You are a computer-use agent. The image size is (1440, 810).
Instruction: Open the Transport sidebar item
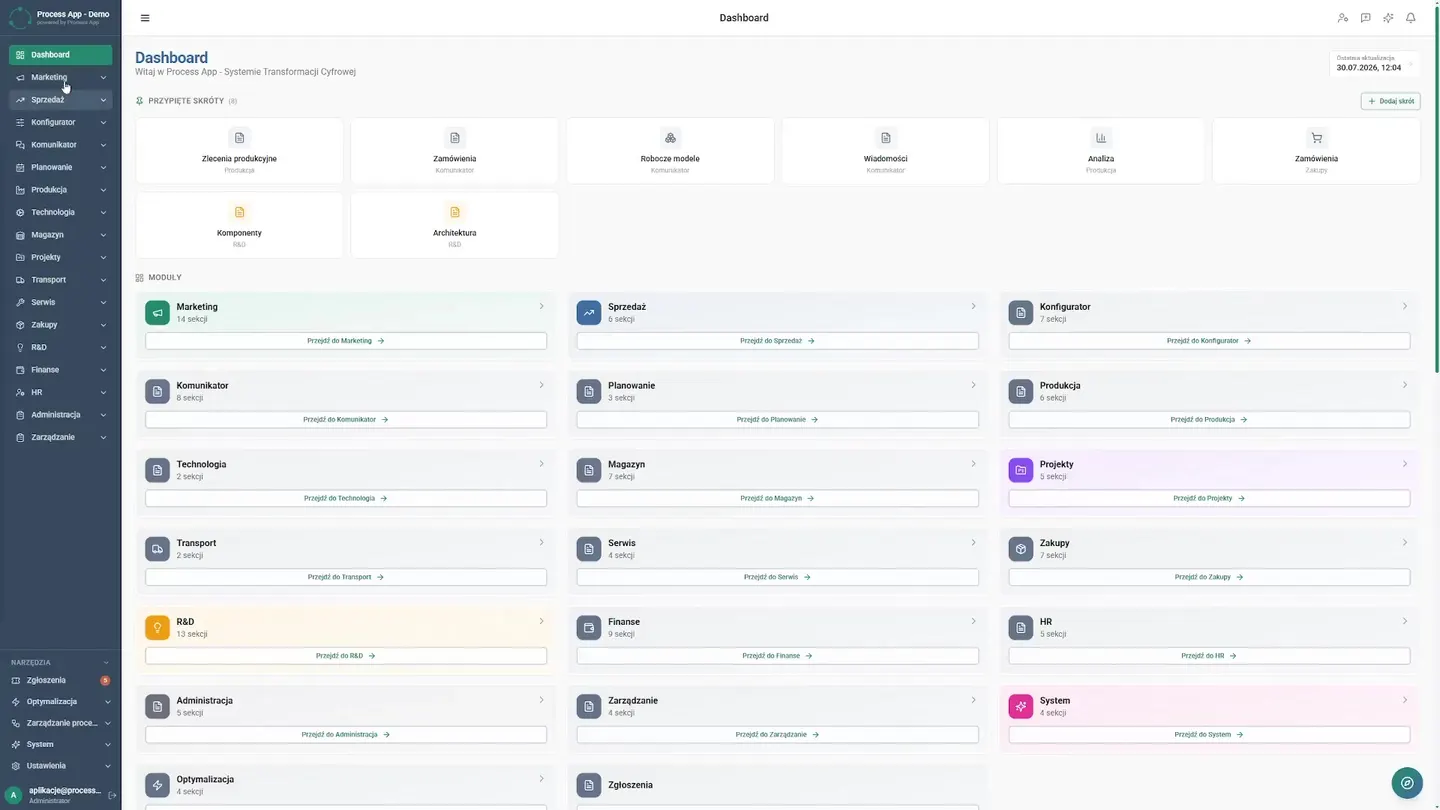(x=61, y=280)
